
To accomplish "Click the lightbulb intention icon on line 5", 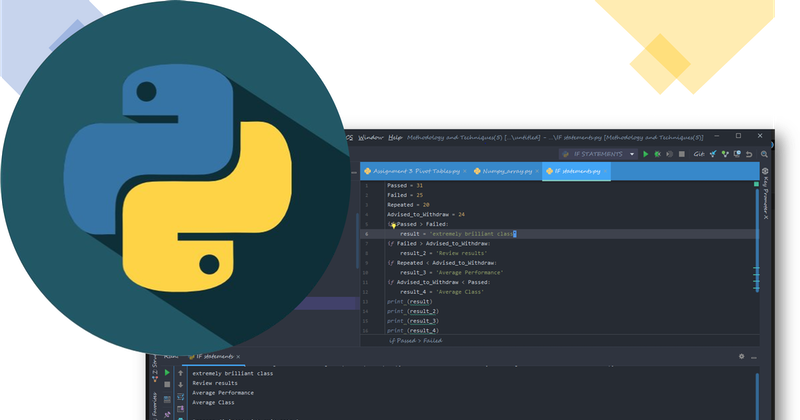I will [393, 225].
